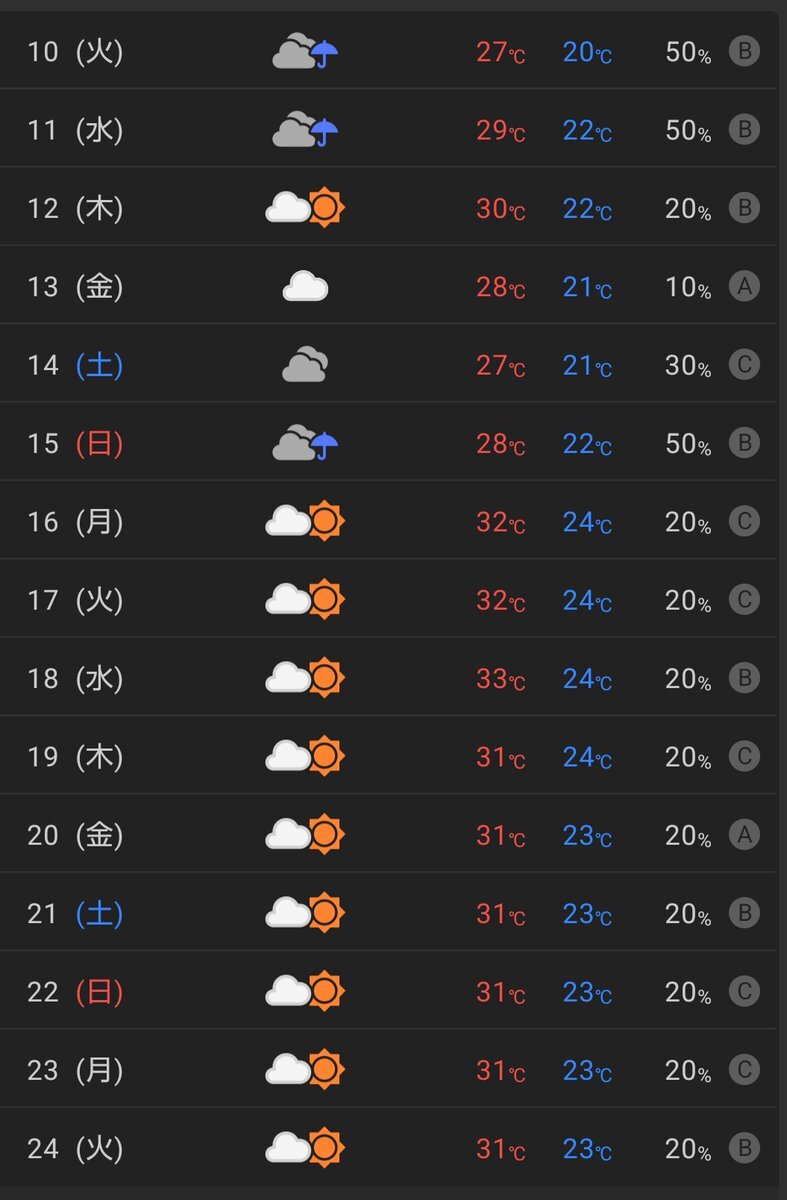Select the Saturday date label 21 (土)
This screenshot has height=1200, width=787.
click(x=75, y=914)
